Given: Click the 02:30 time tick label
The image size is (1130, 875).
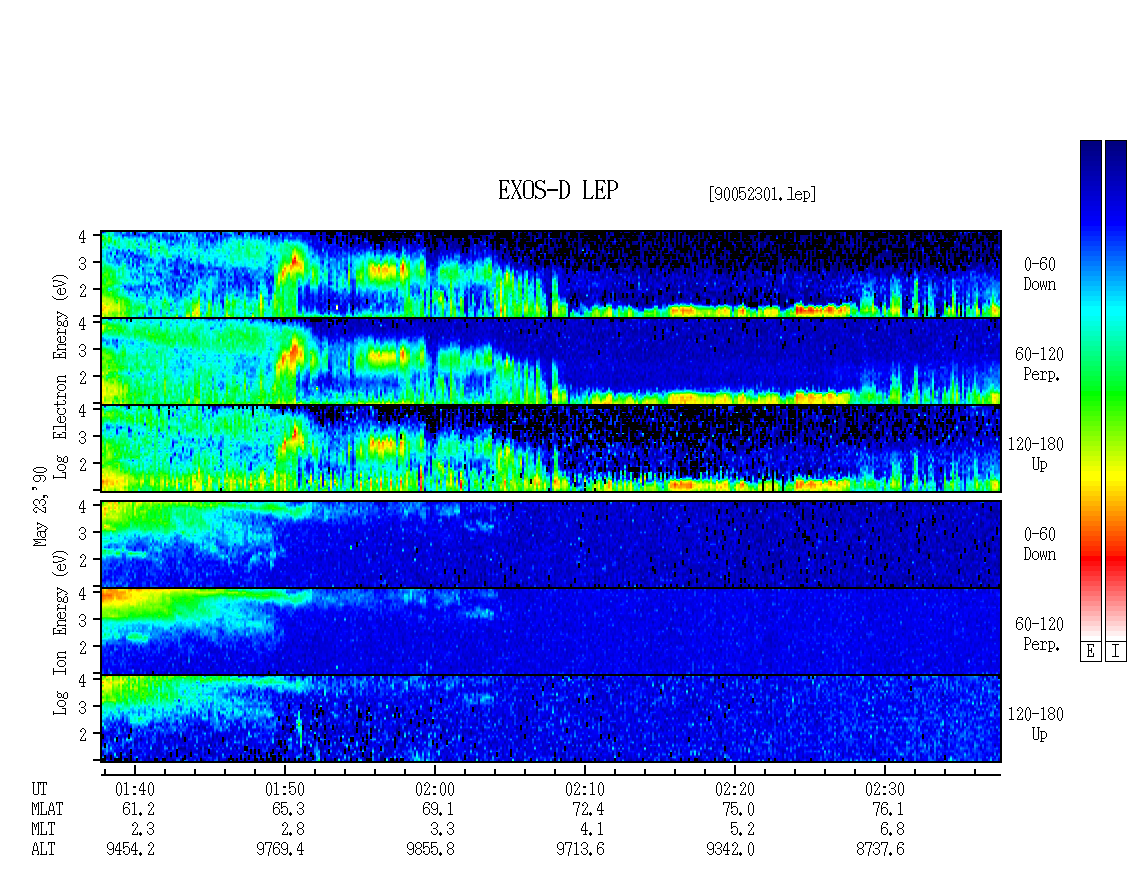Looking at the screenshot, I should 884,789.
